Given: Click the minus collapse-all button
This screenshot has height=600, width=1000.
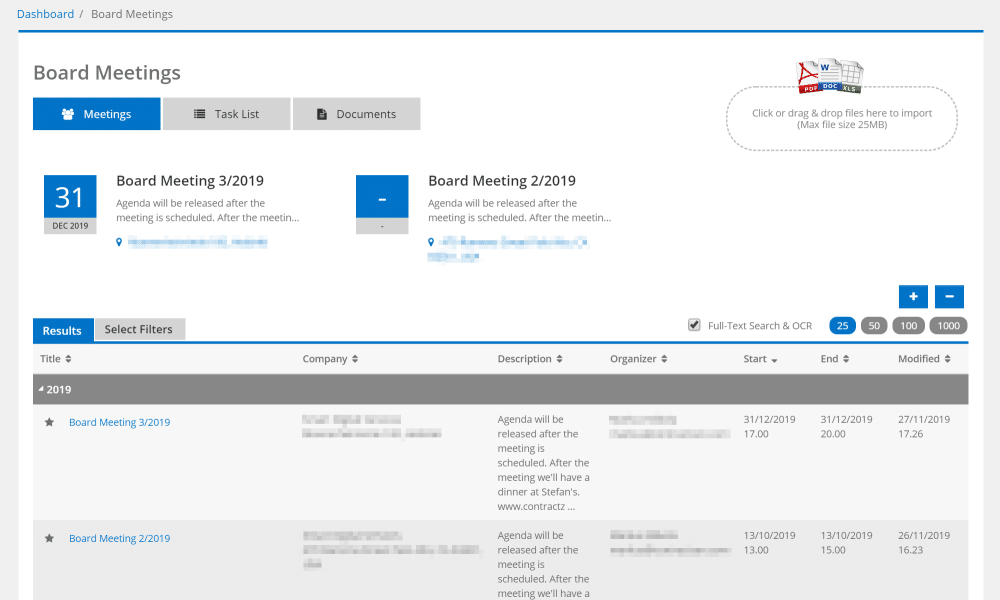Looking at the screenshot, I should point(949,296).
